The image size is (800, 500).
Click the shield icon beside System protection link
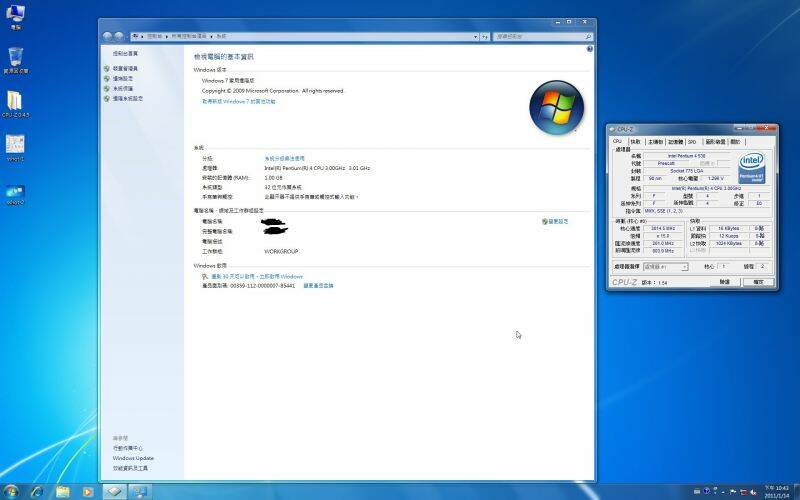[107, 88]
